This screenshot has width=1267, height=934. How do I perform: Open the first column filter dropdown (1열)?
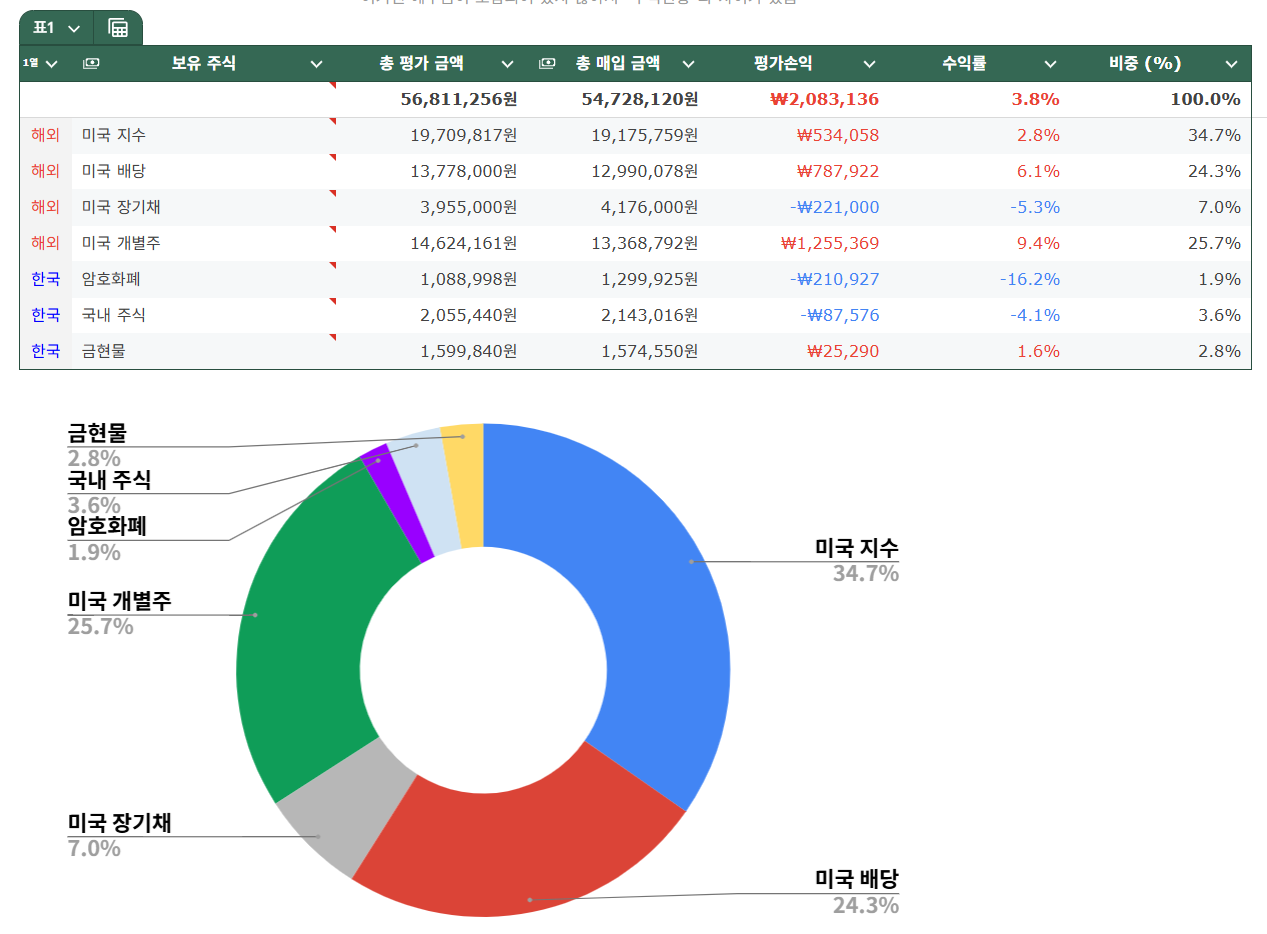click(x=52, y=63)
